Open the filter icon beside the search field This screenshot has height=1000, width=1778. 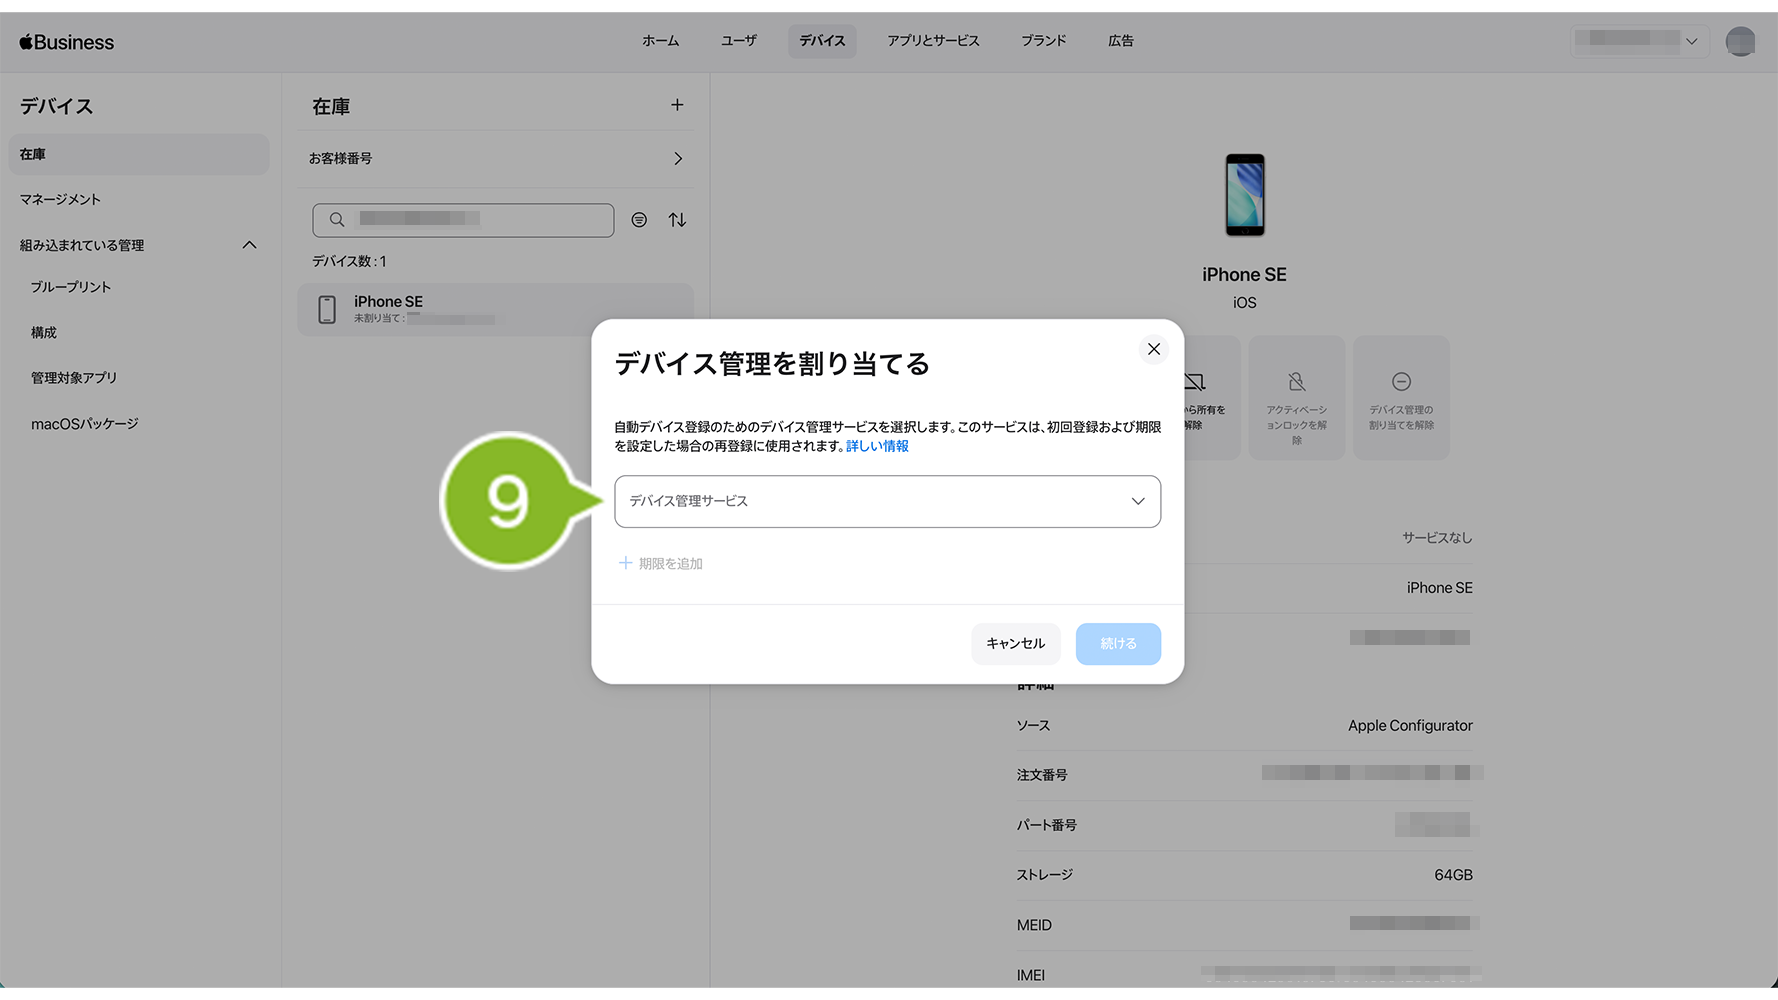[639, 220]
